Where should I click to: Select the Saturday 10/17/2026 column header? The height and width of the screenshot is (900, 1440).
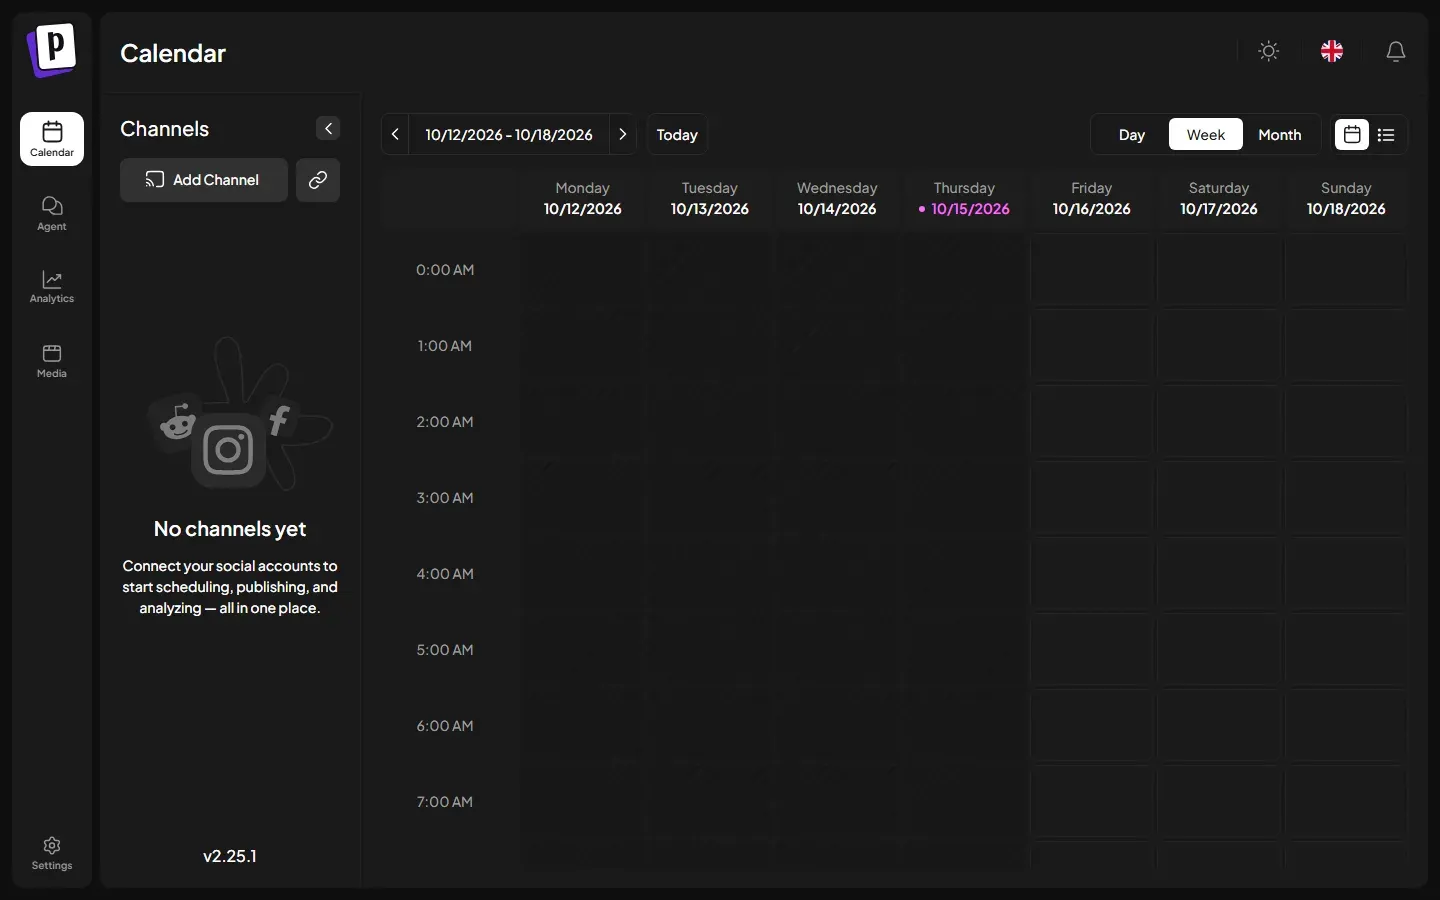1219,198
